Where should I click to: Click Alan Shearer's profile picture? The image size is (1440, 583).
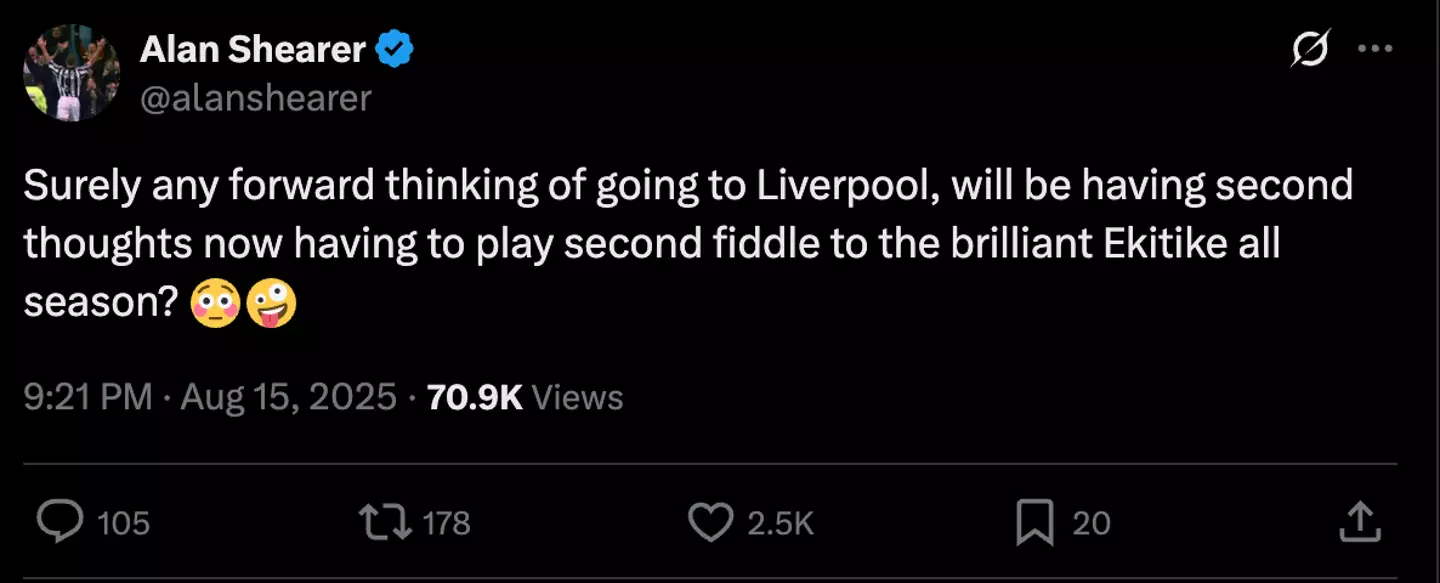(72, 72)
